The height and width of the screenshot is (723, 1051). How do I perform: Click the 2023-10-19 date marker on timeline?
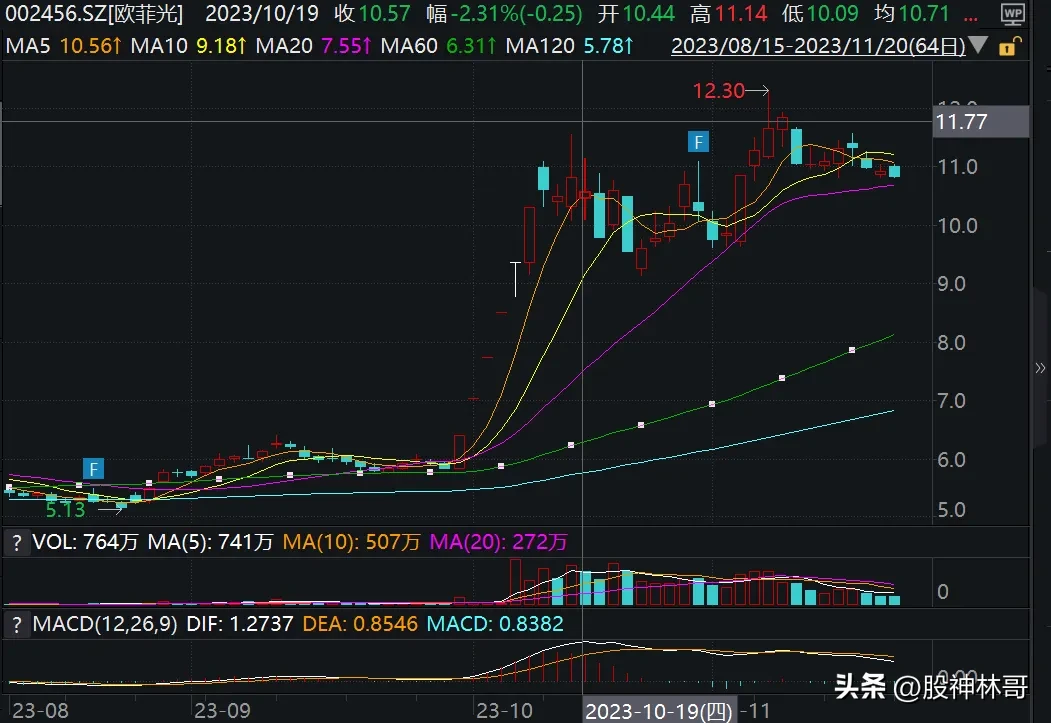[x=660, y=711]
